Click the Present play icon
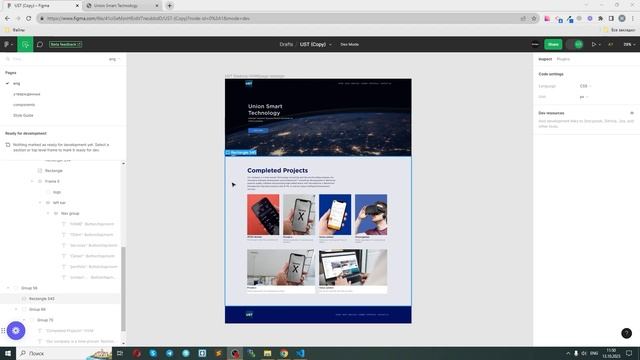Image resolution: width=640 pixels, height=360 pixels. (x=594, y=44)
